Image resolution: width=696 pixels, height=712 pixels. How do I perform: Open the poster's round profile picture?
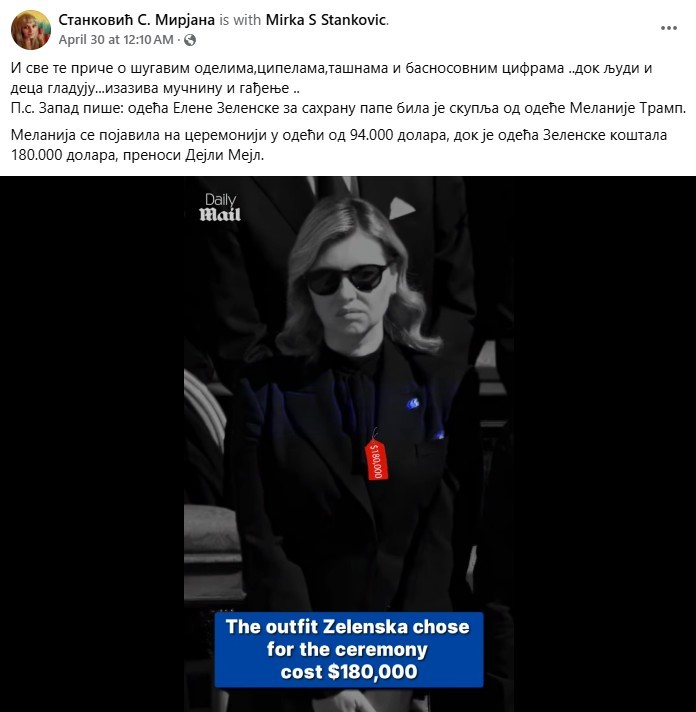[x=31, y=30]
